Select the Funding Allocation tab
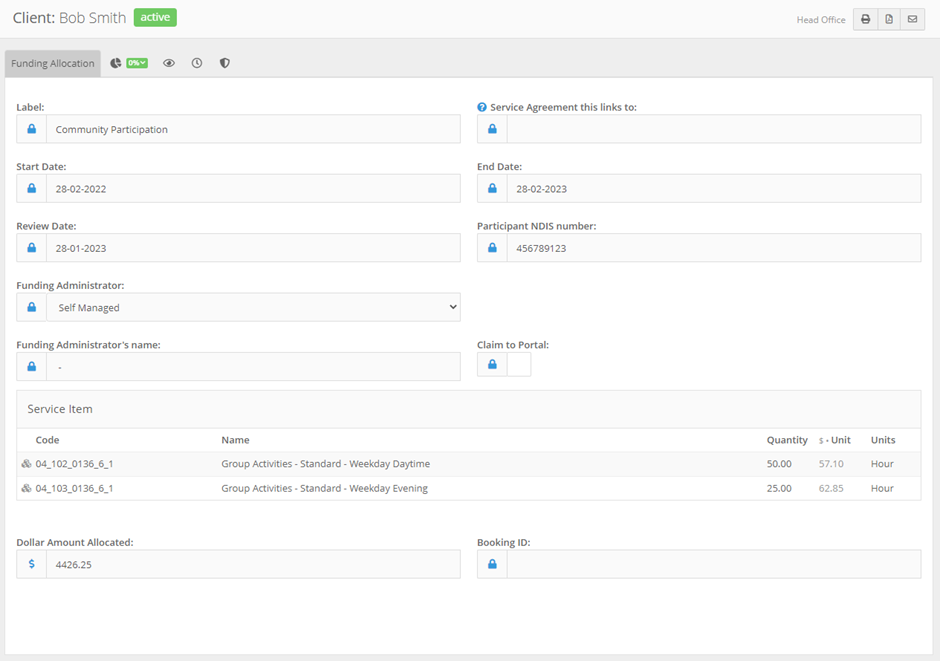The height and width of the screenshot is (661, 940). (x=53, y=64)
